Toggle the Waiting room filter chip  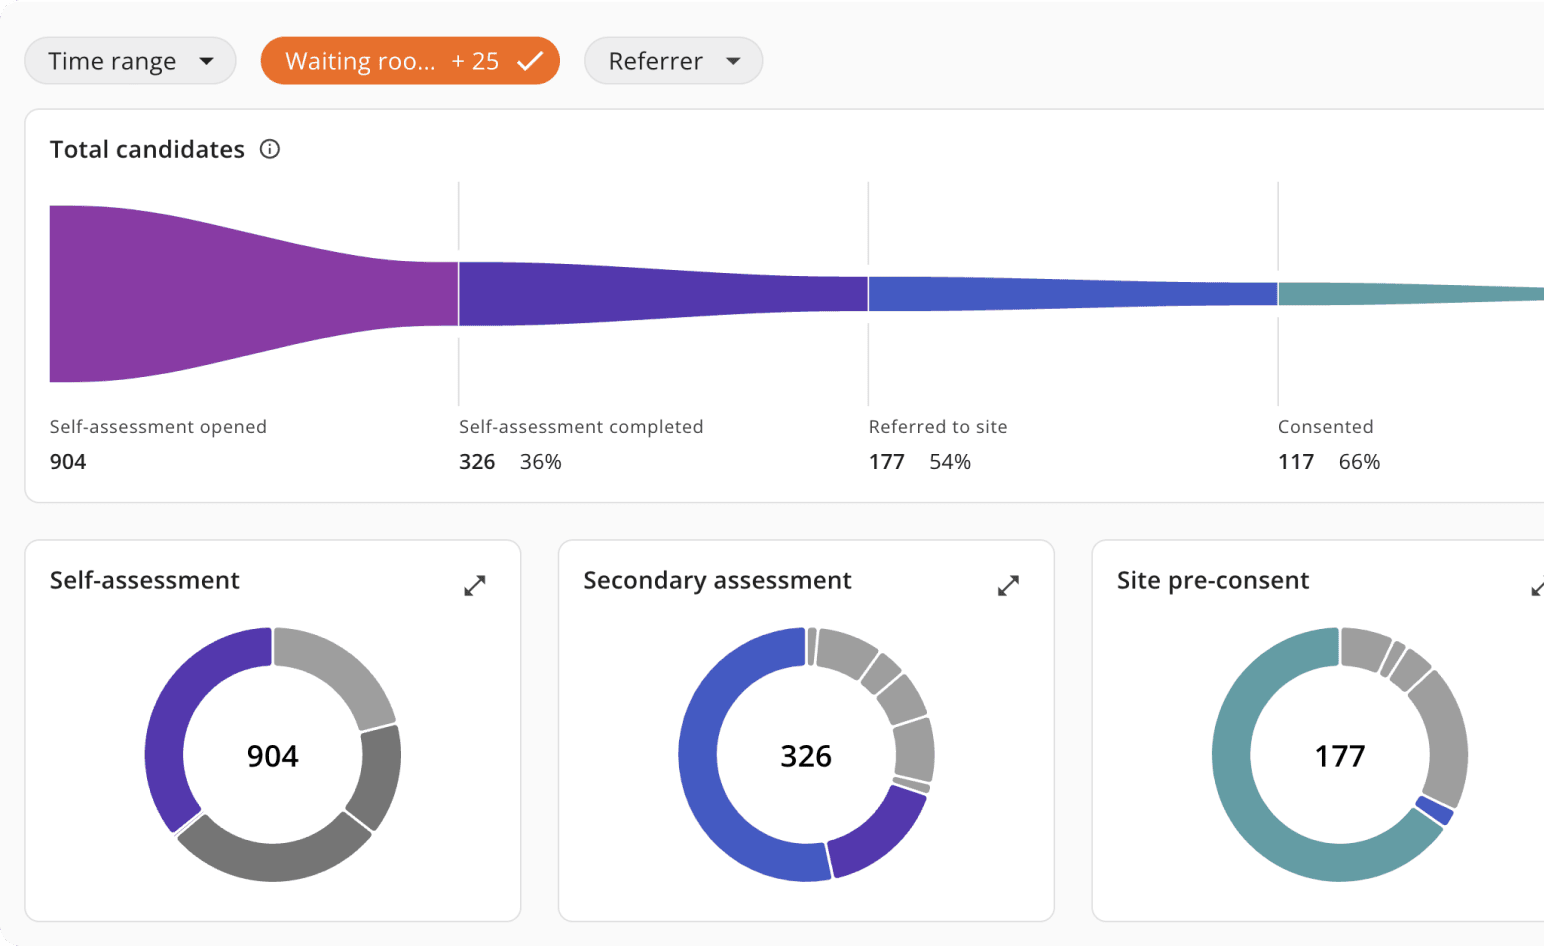(390, 61)
